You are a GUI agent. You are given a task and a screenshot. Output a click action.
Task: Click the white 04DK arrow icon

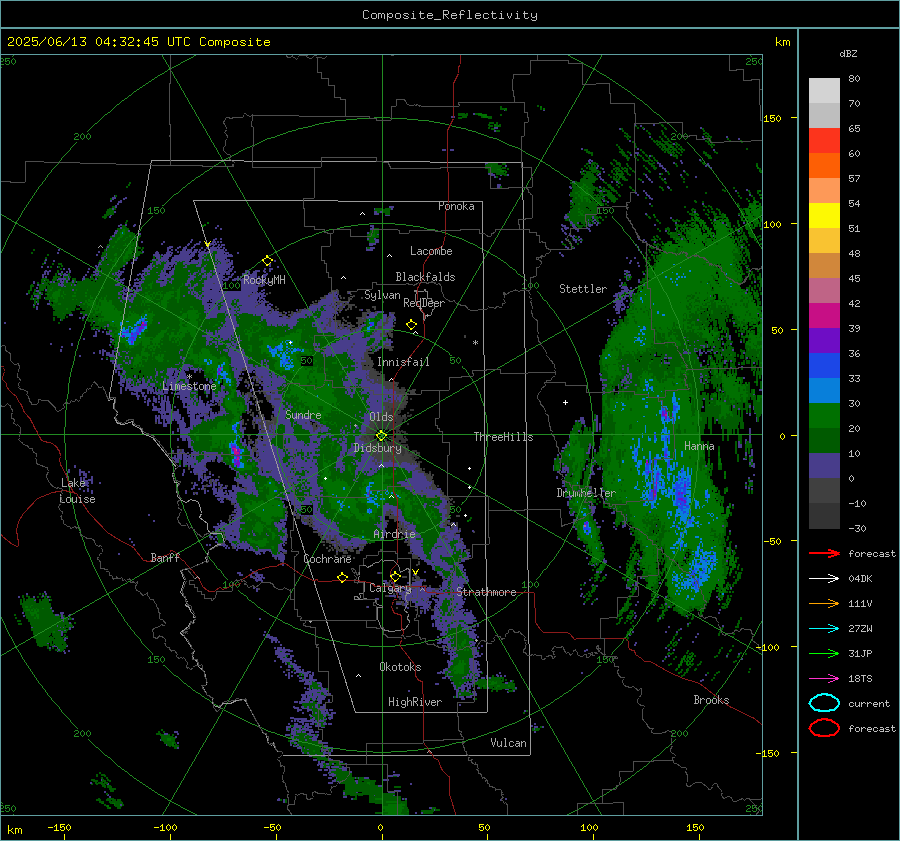point(824,579)
